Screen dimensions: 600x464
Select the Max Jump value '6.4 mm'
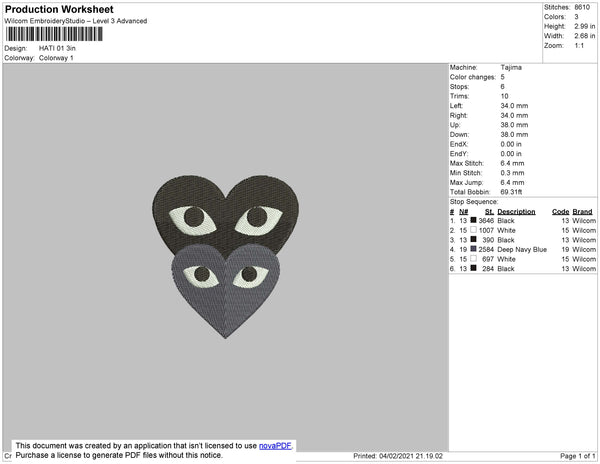[x=512, y=182]
